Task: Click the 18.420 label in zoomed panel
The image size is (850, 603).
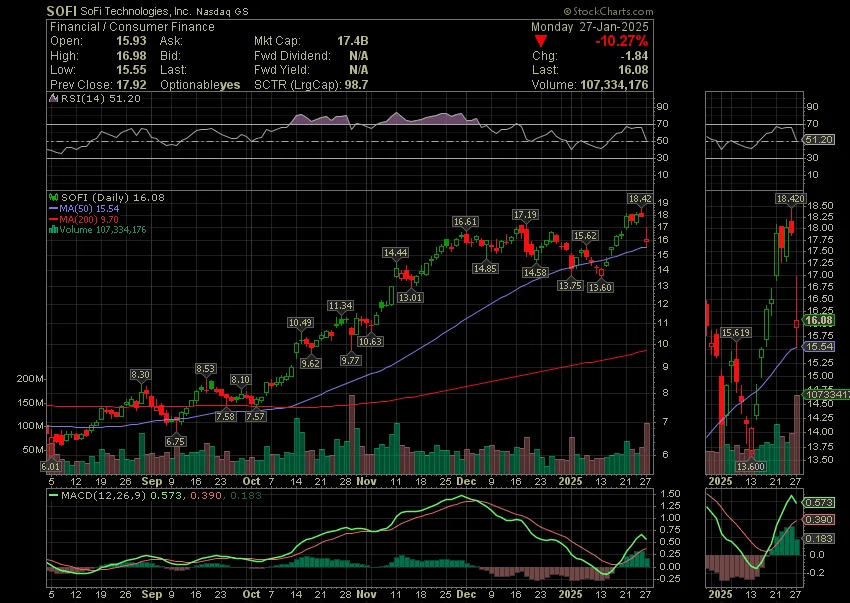Action: [790, 199]
